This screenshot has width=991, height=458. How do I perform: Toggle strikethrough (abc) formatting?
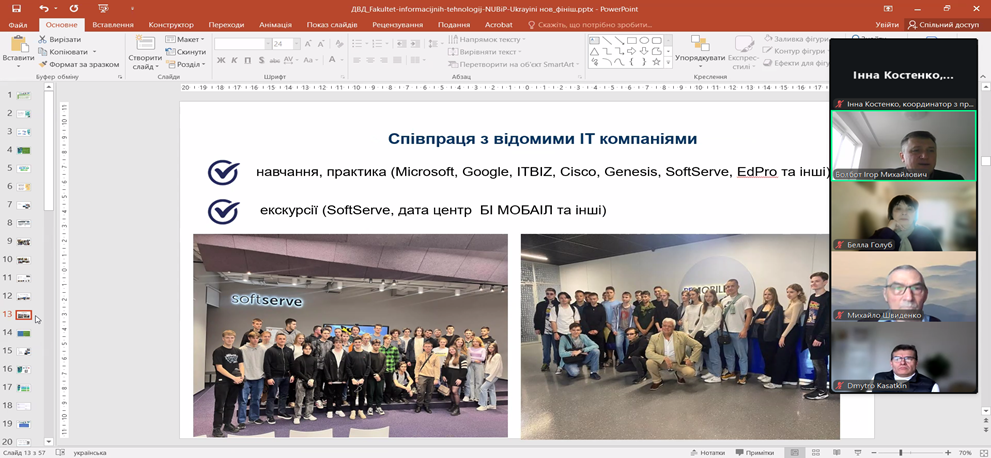pyautogui.click(x=274, y=61)
